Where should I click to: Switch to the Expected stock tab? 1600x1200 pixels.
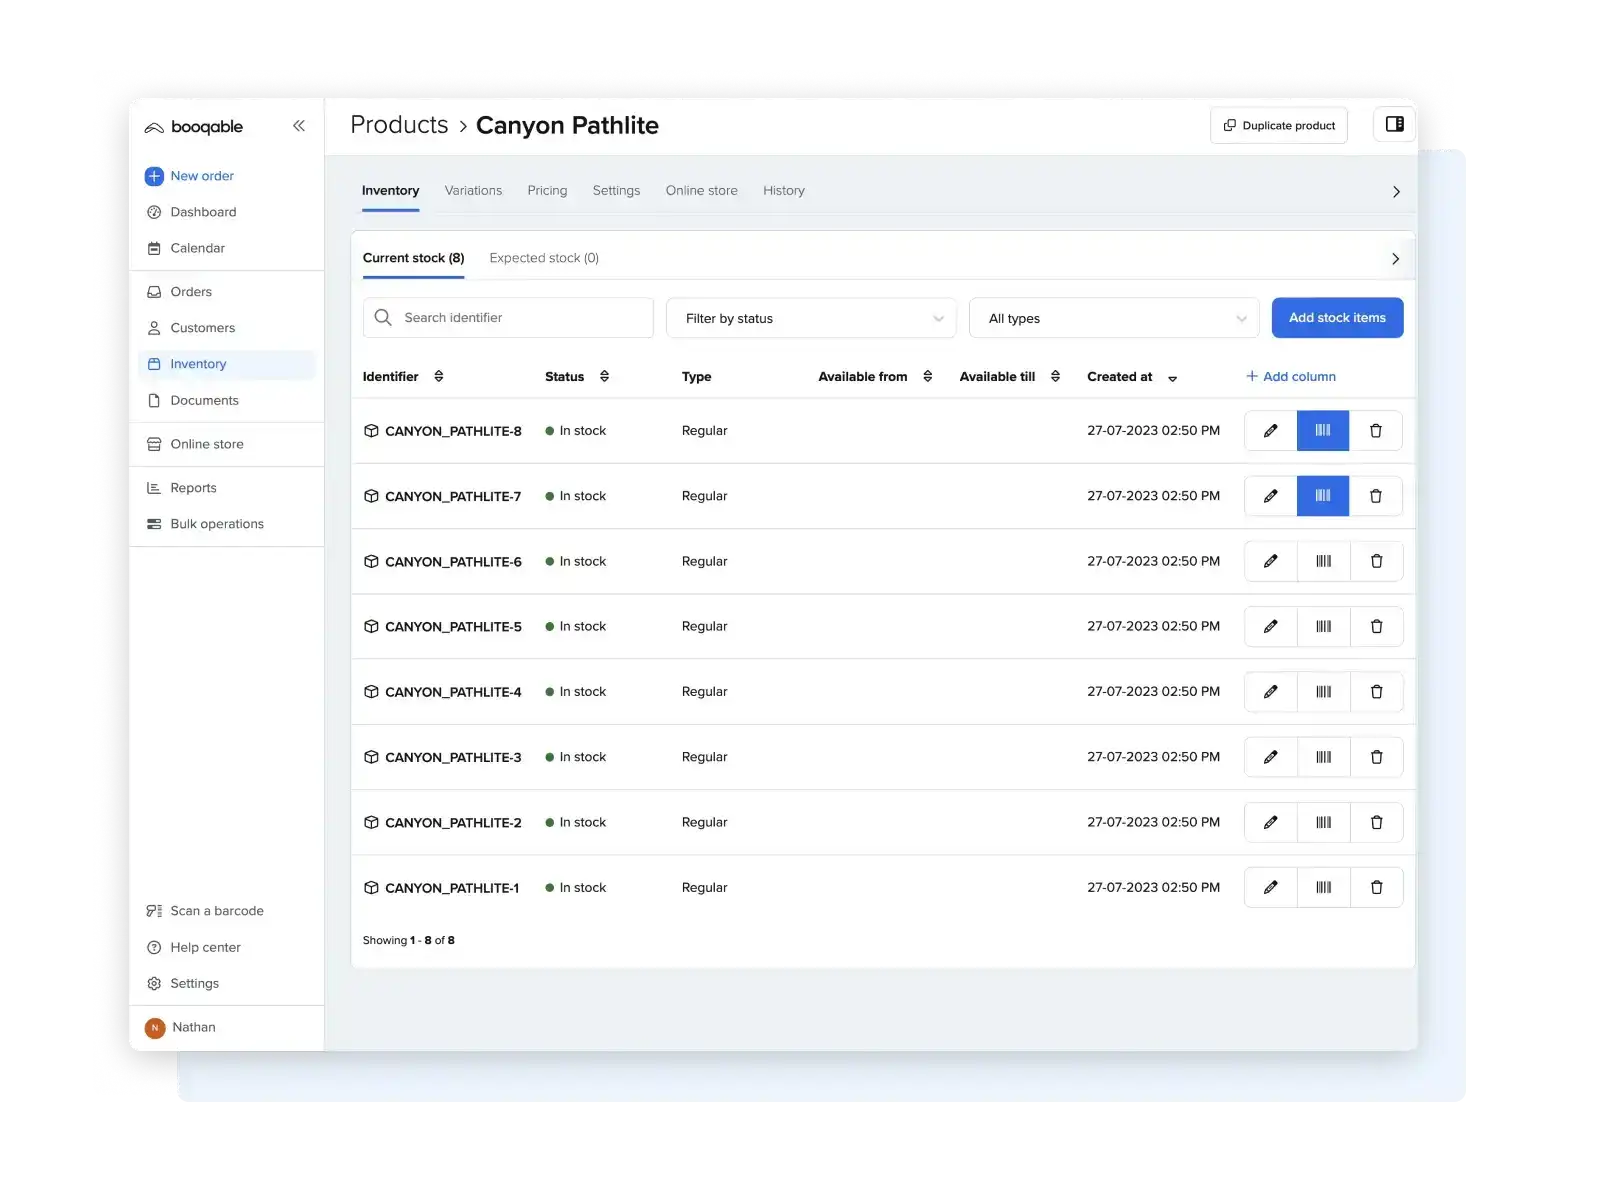click(x=543, y=257)
